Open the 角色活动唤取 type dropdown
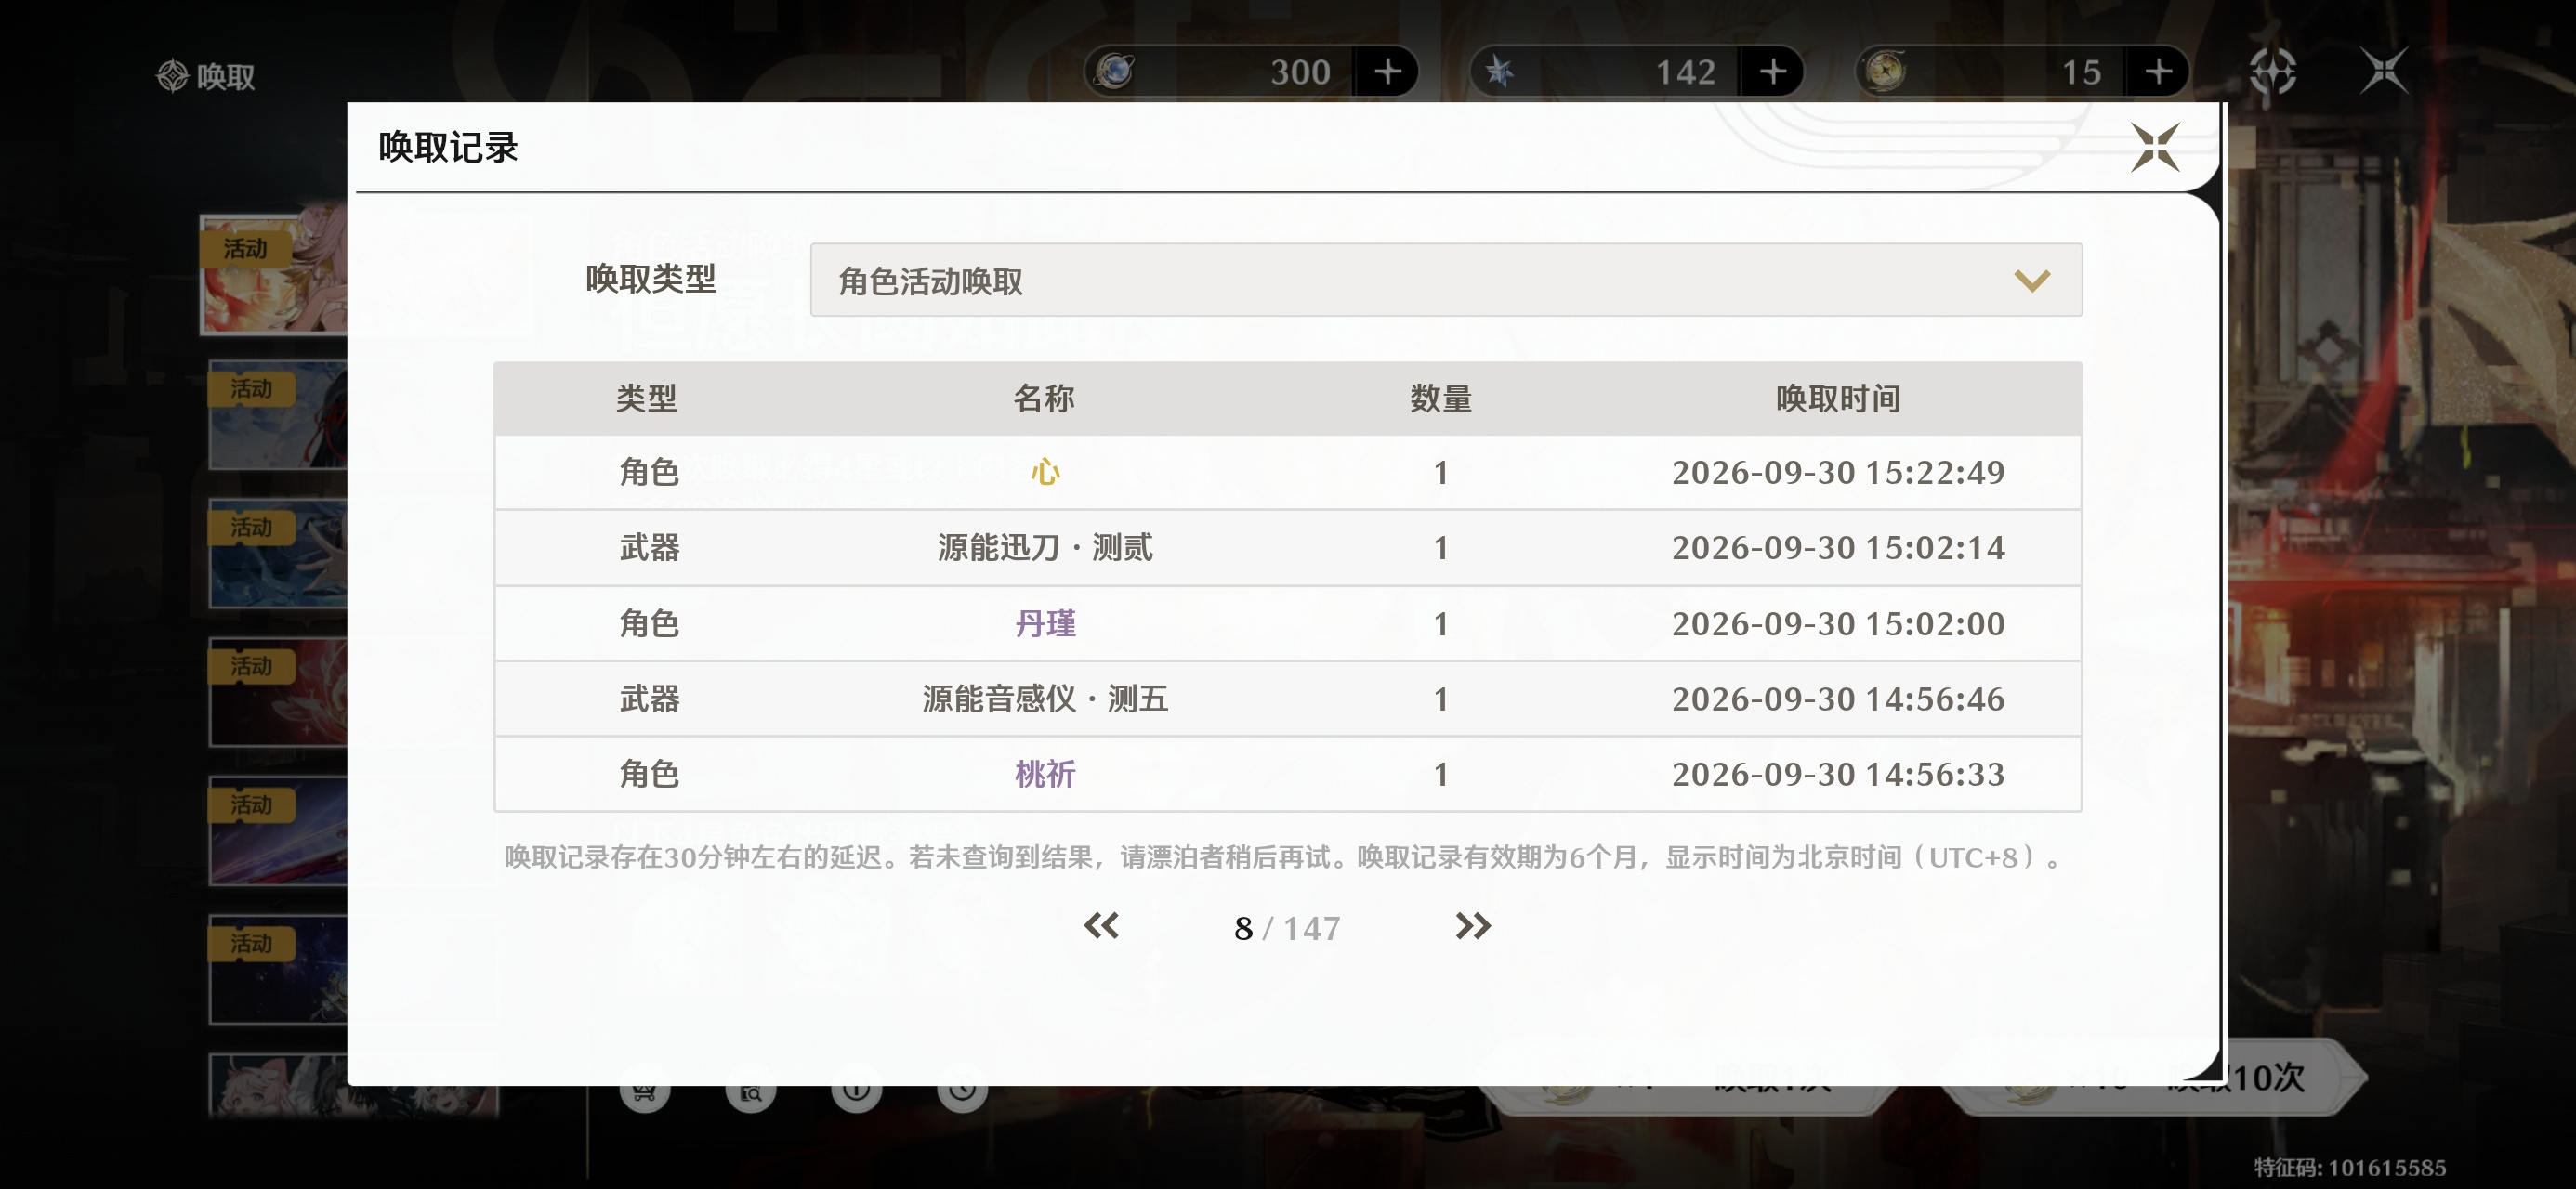Screen dimensions: 2576x1189 coord(1445,280)
